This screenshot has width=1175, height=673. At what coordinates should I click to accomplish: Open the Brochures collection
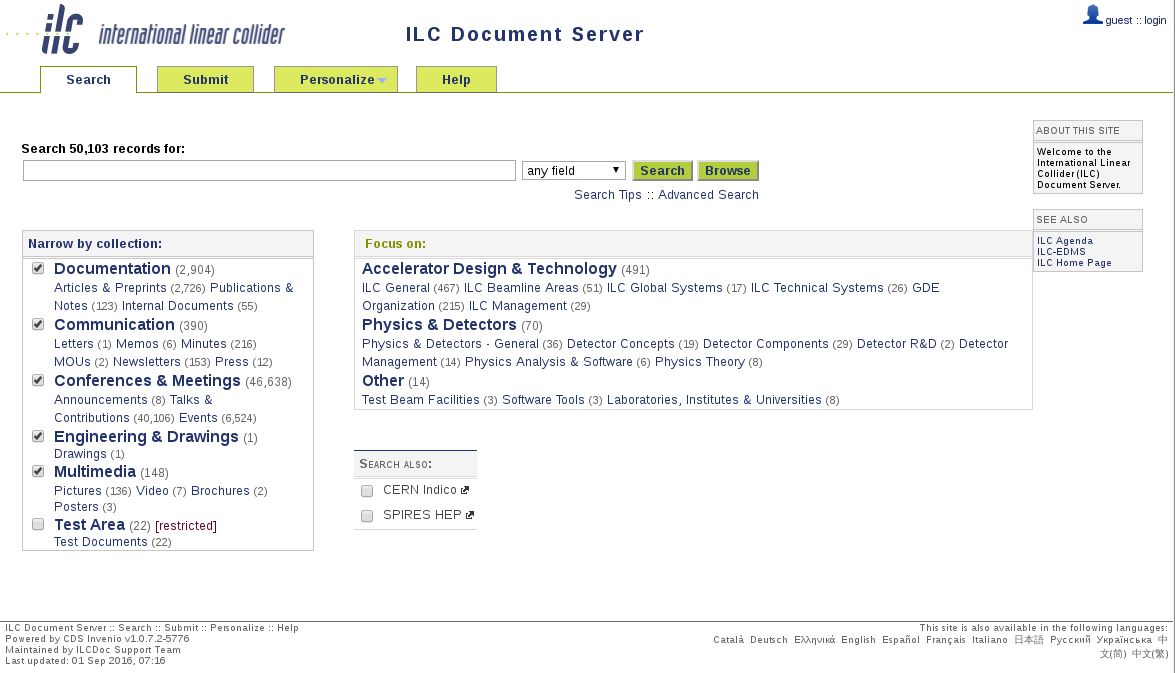point(220,491)
